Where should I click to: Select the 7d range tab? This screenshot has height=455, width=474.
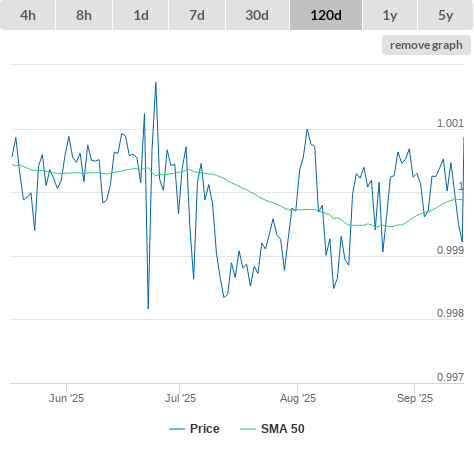click(x=197, y=15)
